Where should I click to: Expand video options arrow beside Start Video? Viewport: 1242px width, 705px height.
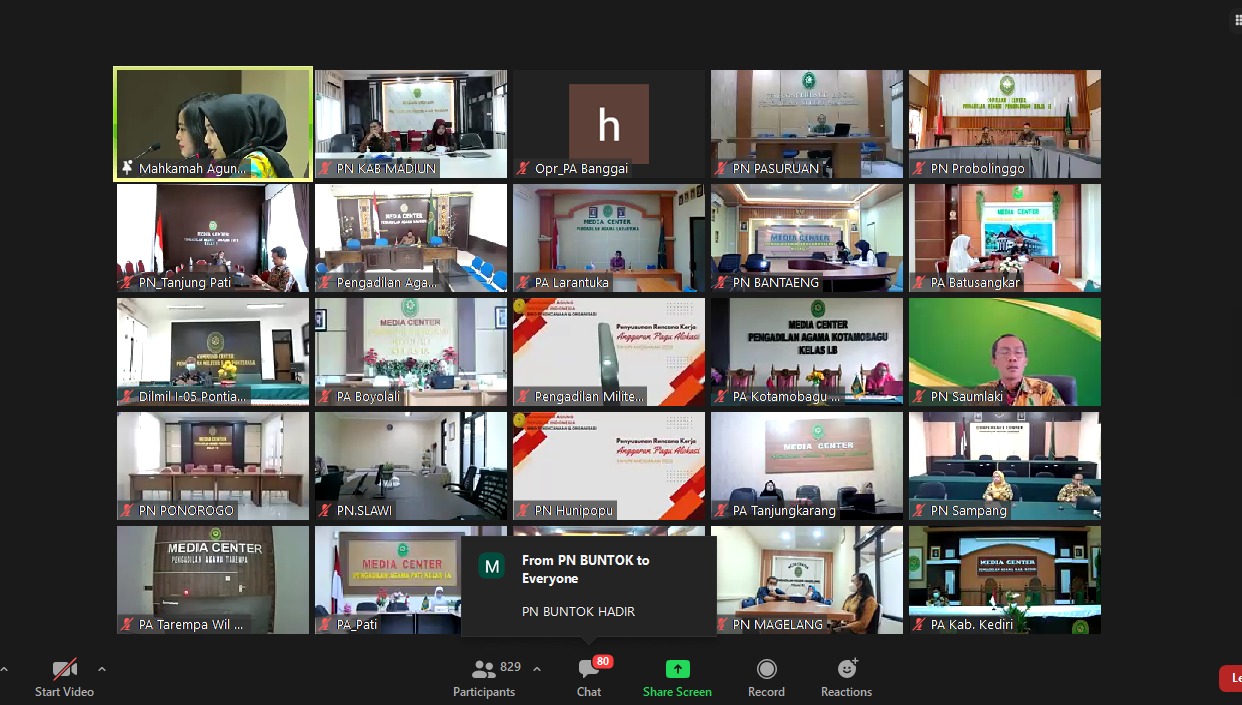pos(101,669)
